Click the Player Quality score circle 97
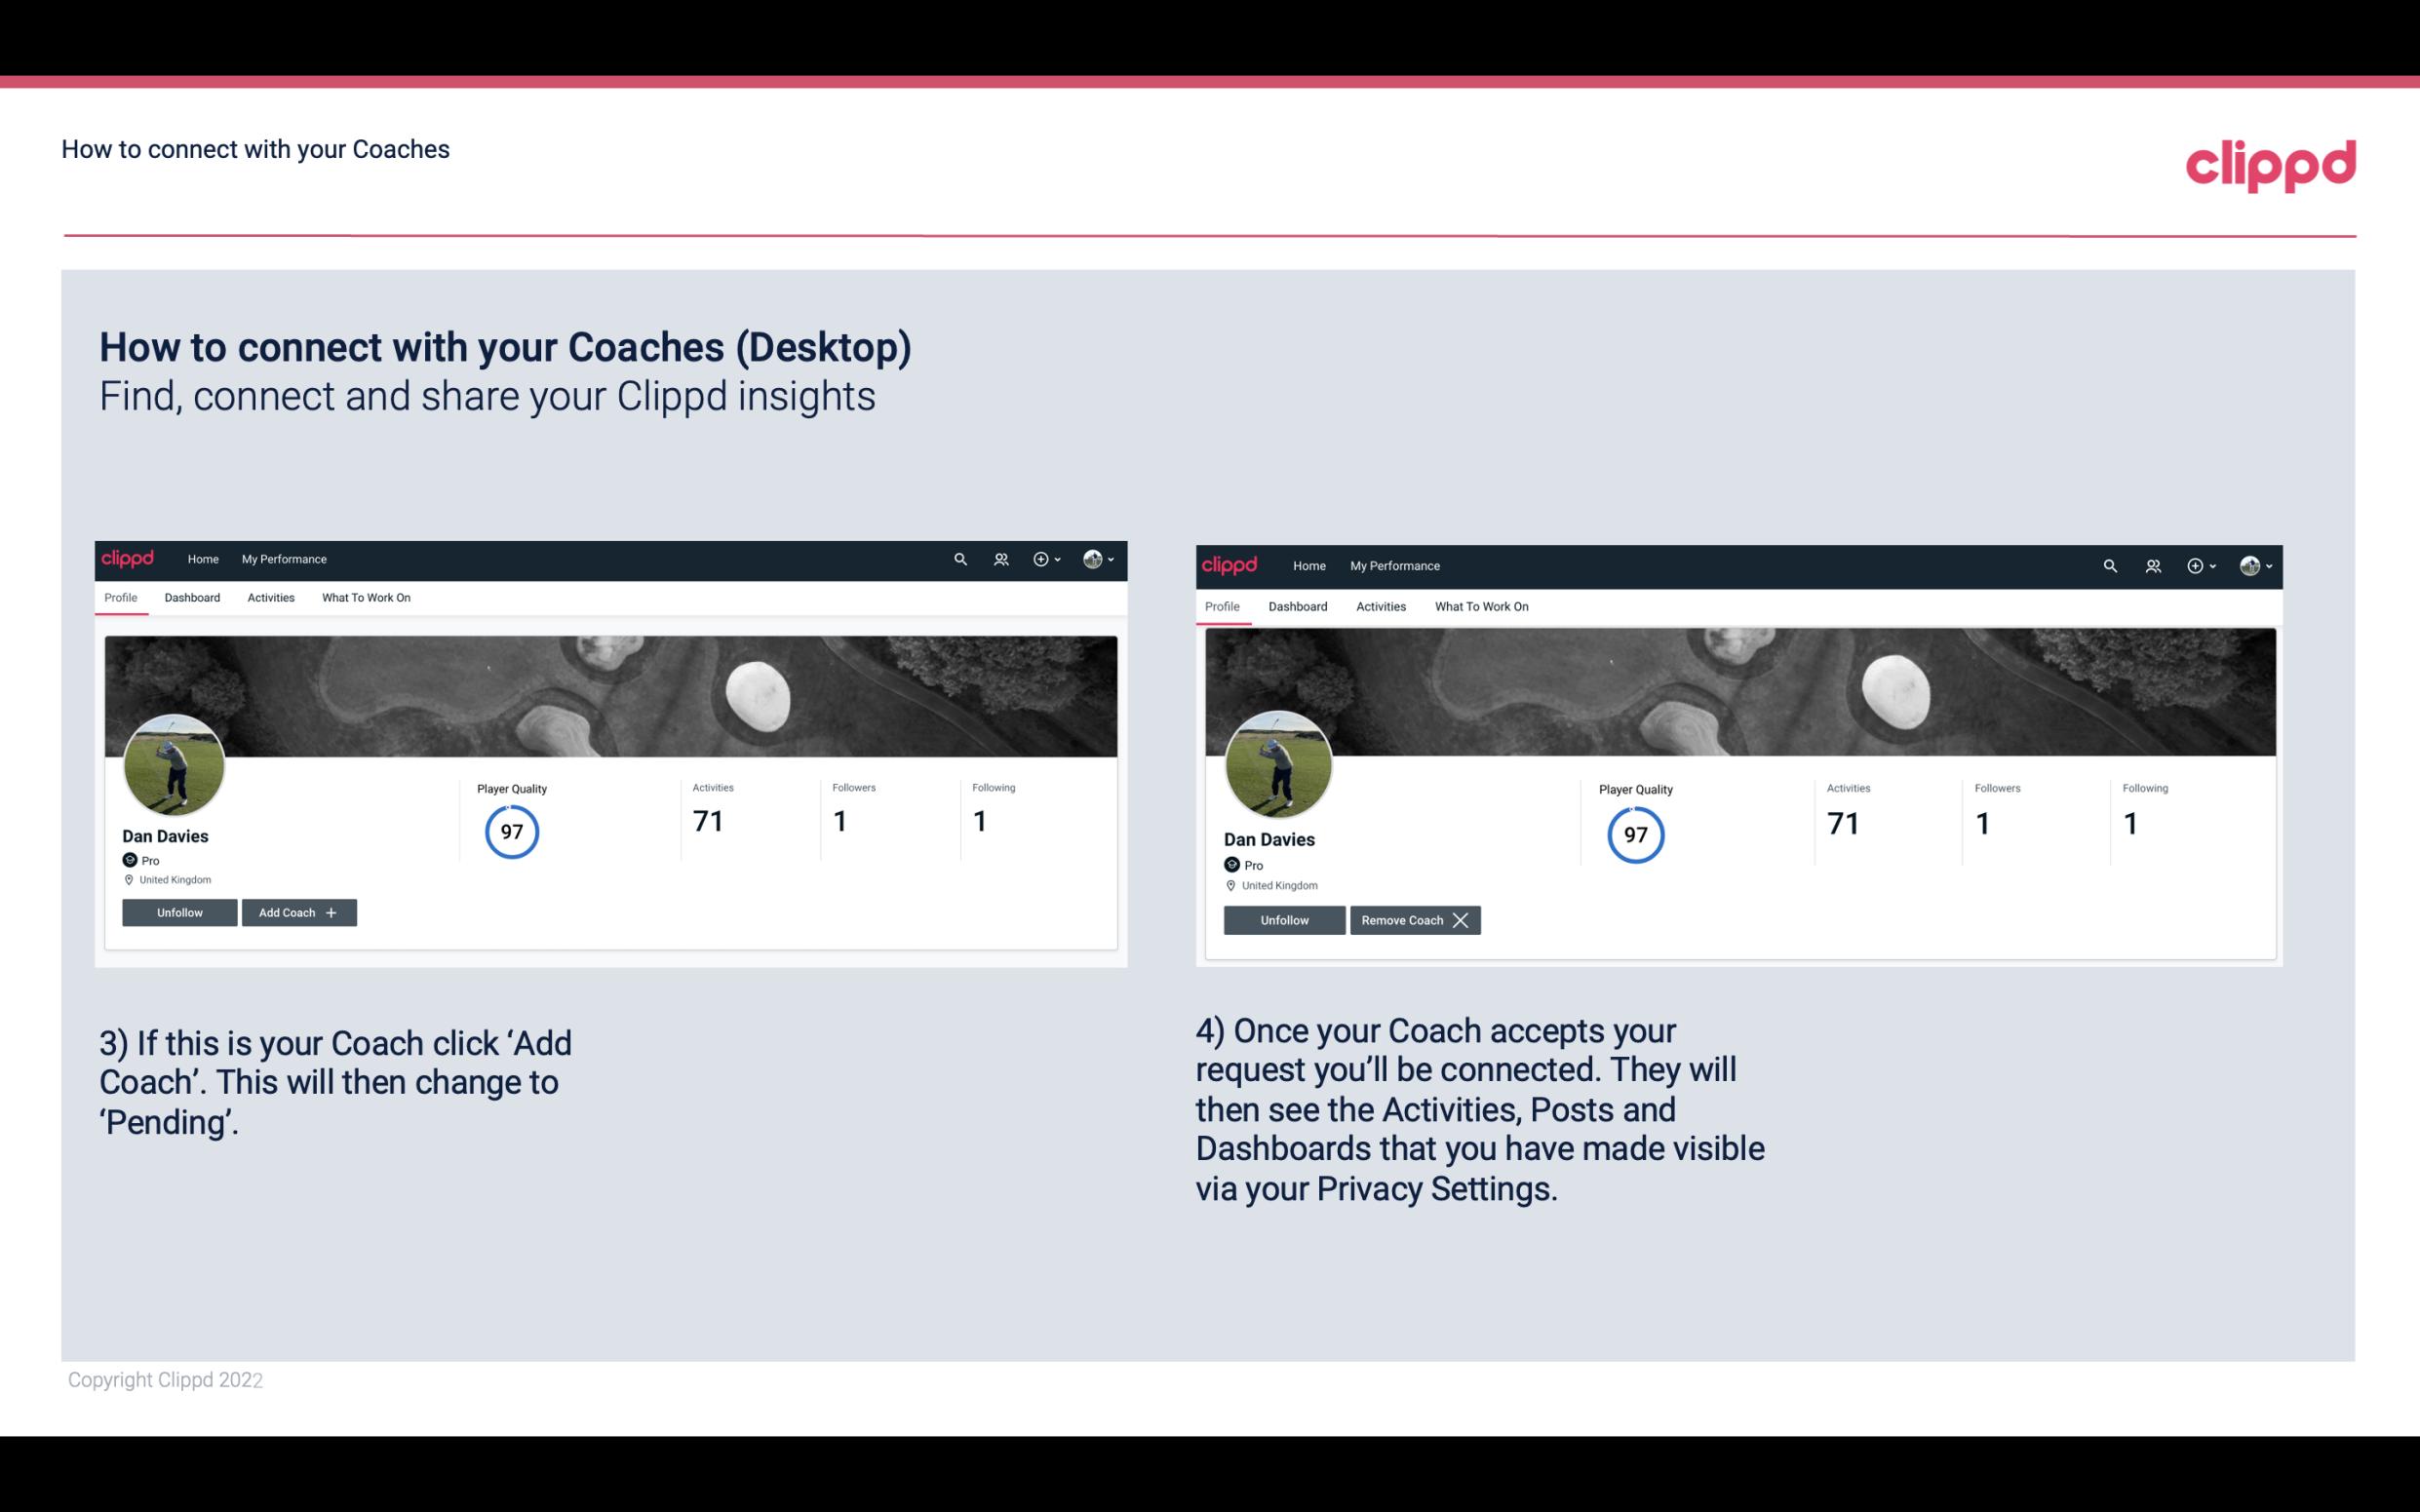 tap(511, 831)
